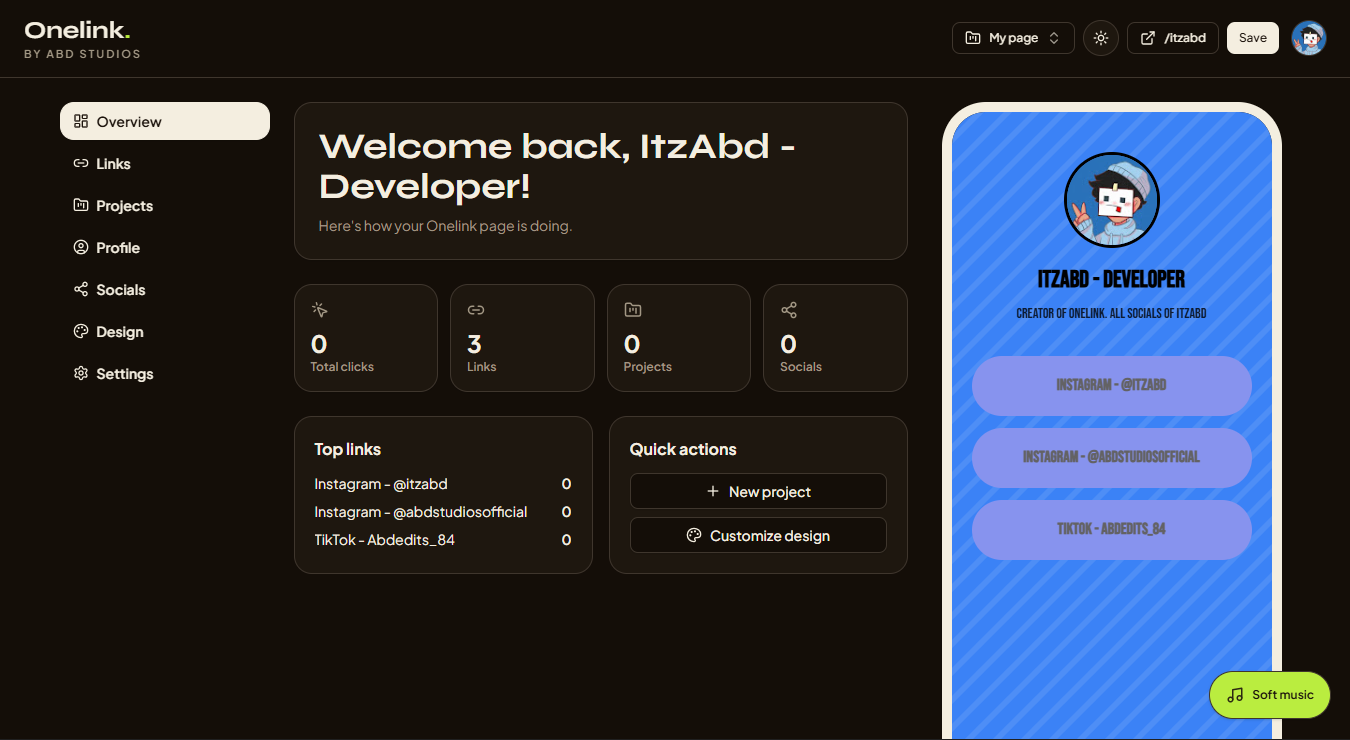Click the folder icon on the Projects card

pyautogui.click(x=632, y=310)
